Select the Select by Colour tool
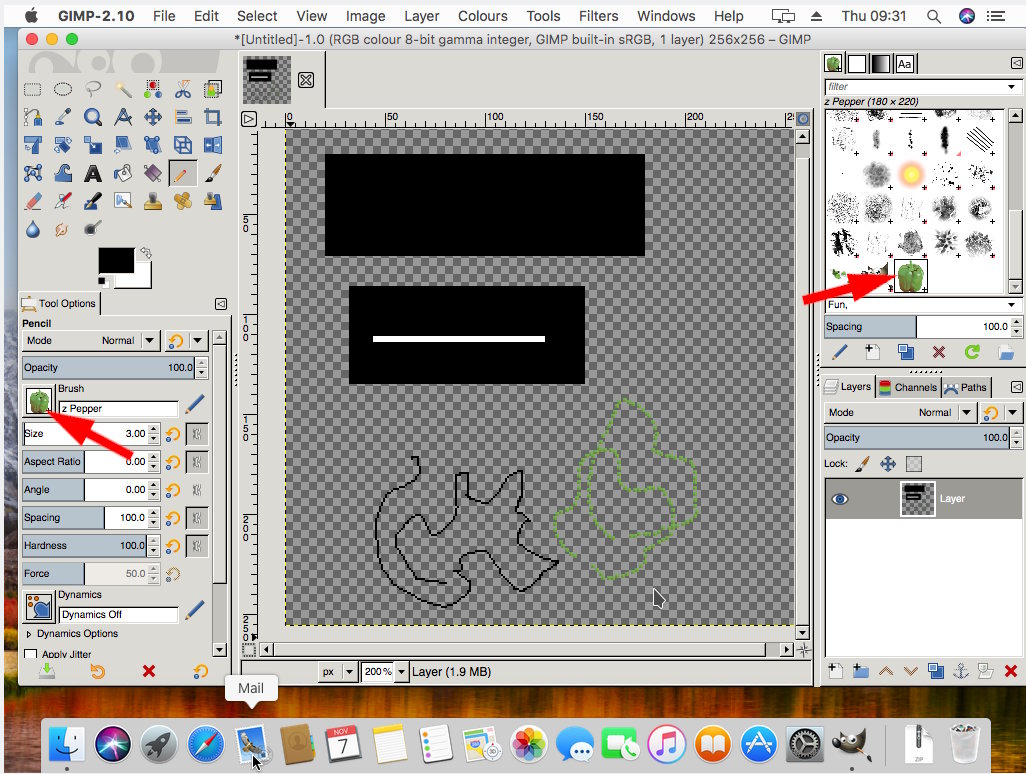1026x774 pixels. tap(153, 89)
